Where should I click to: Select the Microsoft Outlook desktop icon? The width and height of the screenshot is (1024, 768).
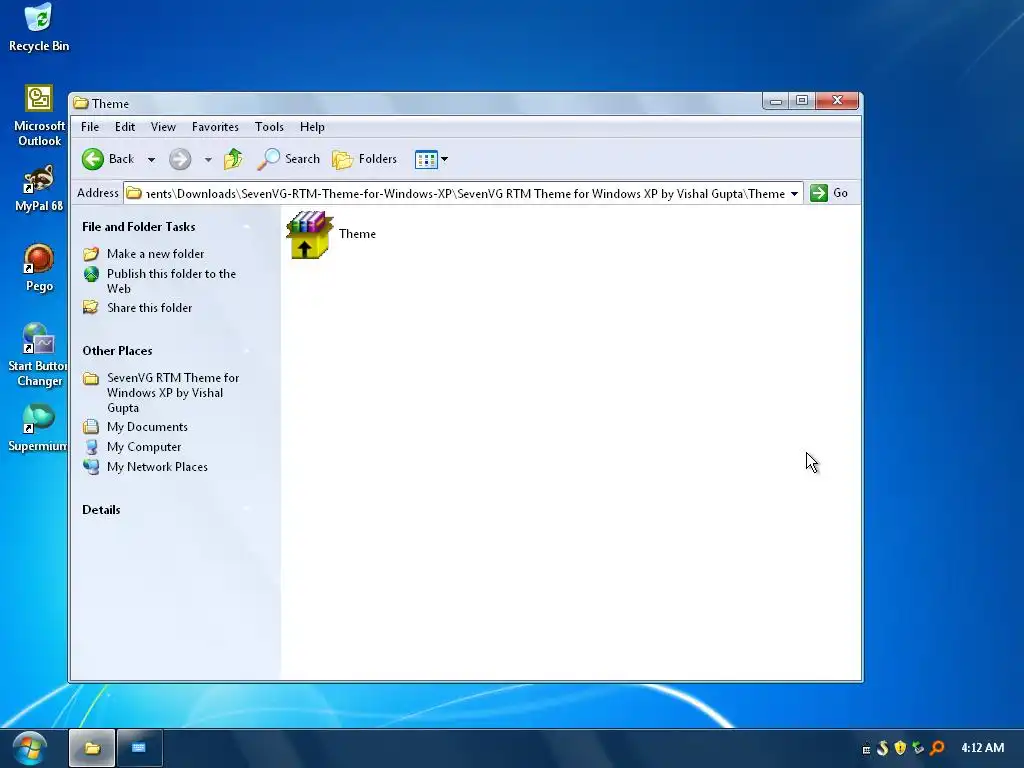(x=39, y=116)
